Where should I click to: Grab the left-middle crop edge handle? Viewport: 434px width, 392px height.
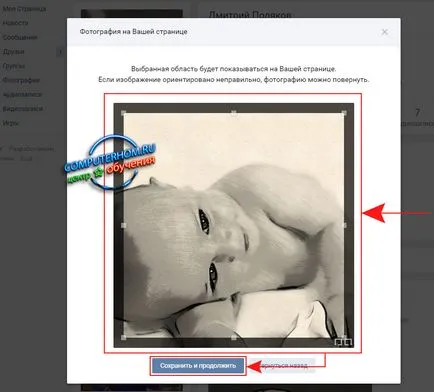(124, 225)
